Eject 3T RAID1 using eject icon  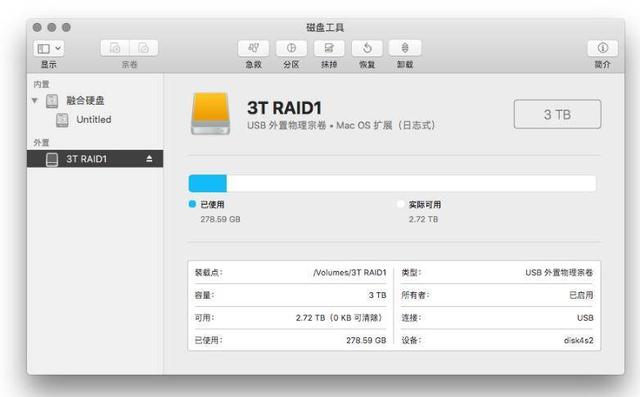[149, 159]
